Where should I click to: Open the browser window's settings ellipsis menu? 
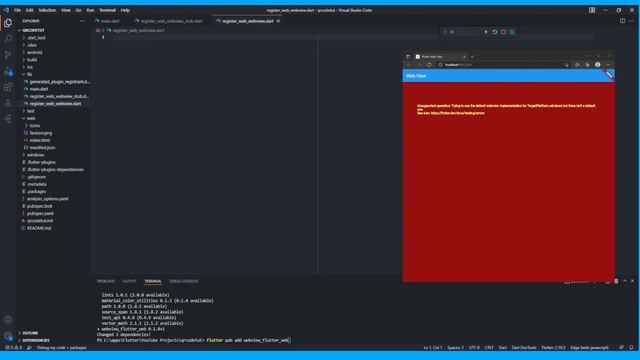tap(608, 65)
